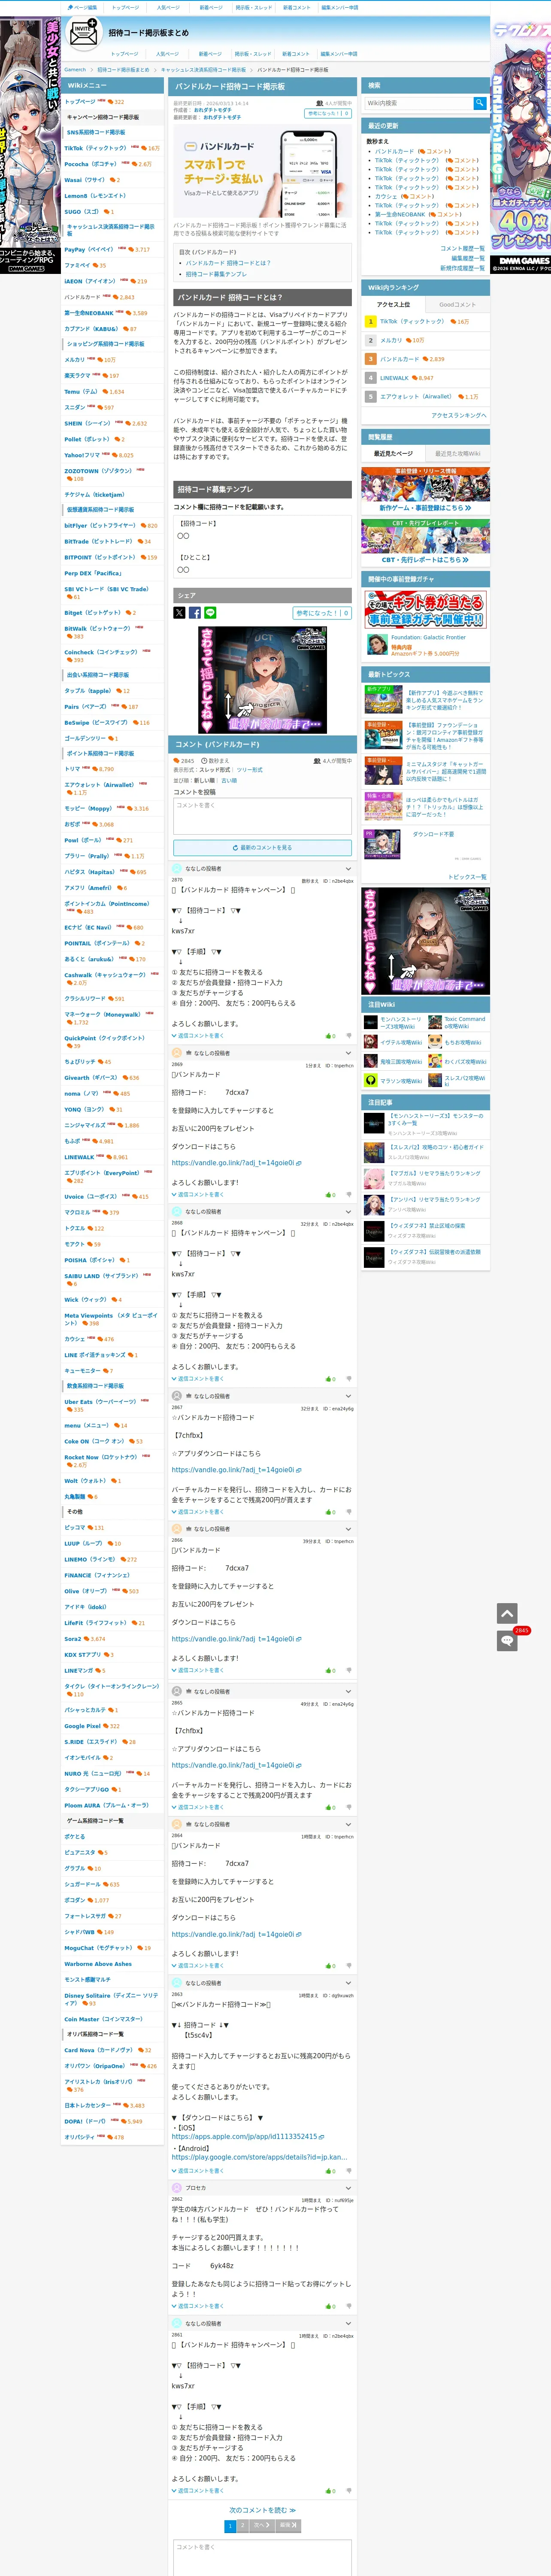Expand options chevron on comment 2868

(348, 1212)
